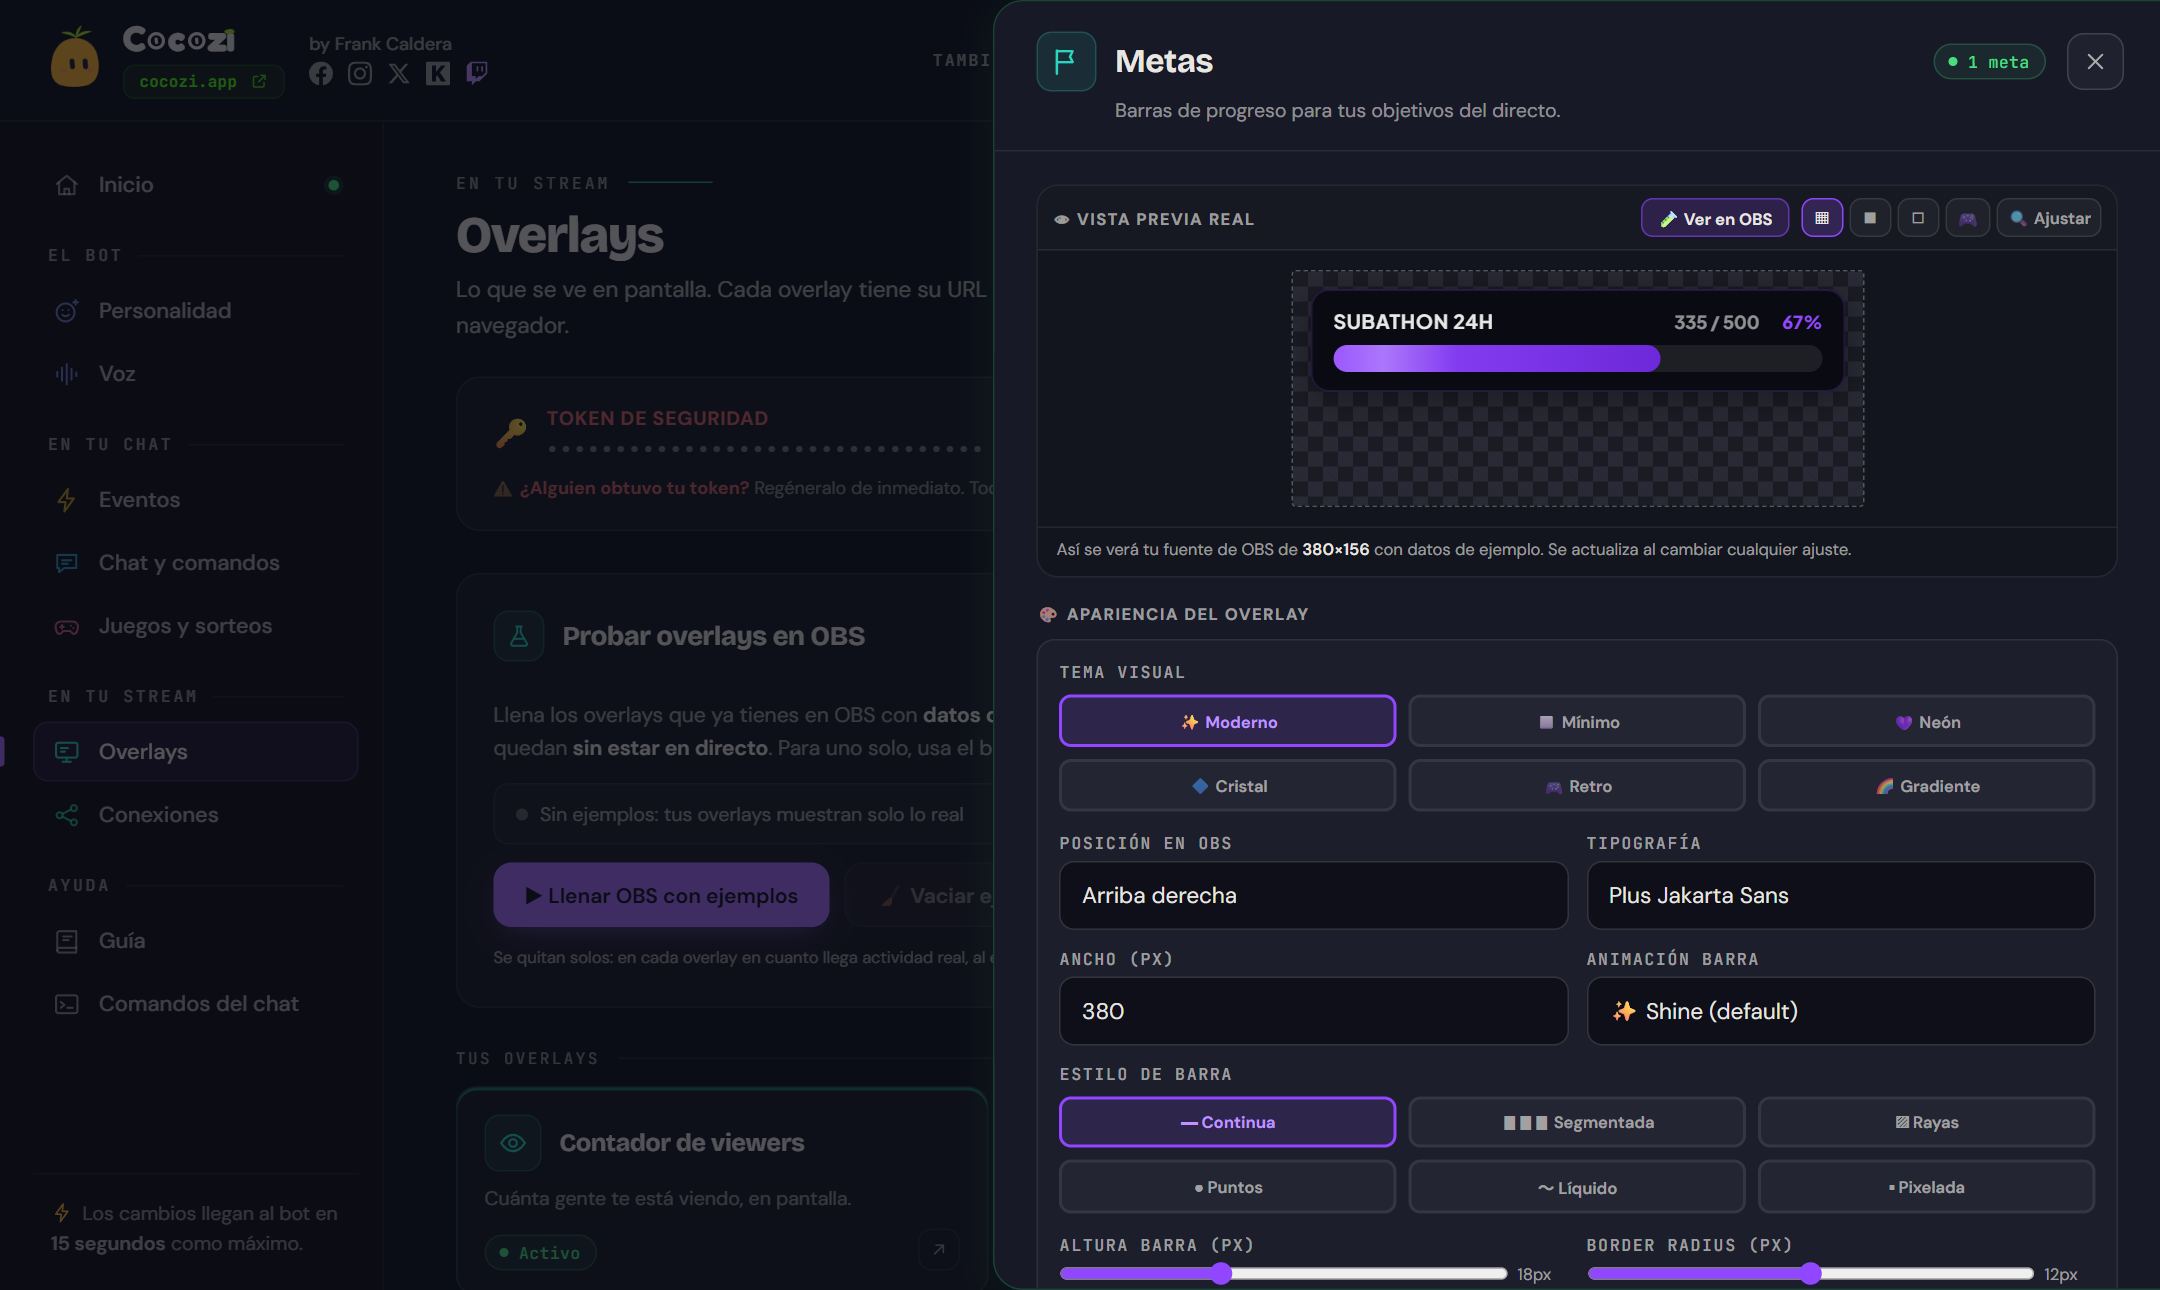The width and height of the screenshot is (2160, 1290).
Task: Open Personalidad in the sidebar
Action: [196, 311]
